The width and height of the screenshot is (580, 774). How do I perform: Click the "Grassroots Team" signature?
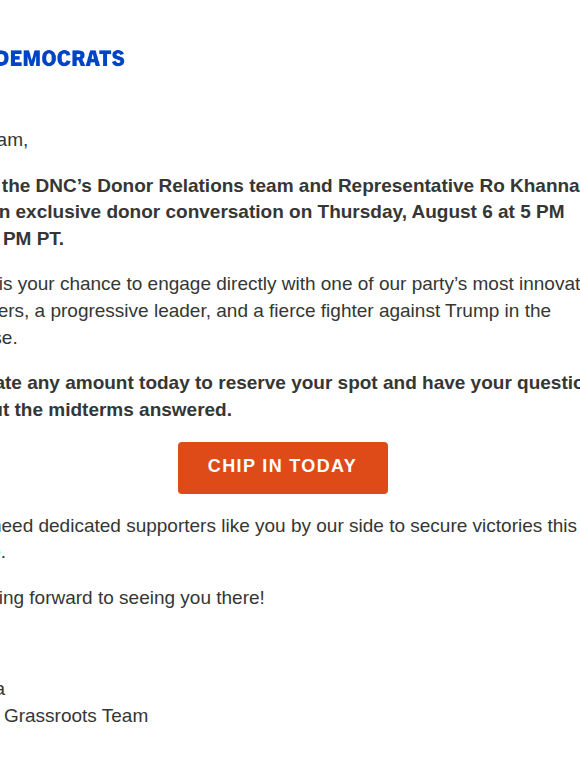click(76, 716)
